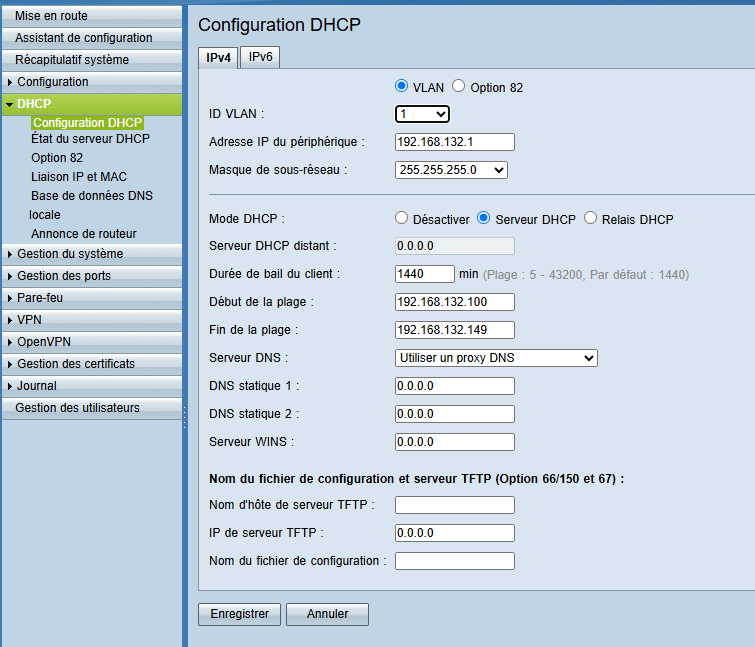Open the Serveur DNS dropdown
The image size is (755, 647).
click(496, 358)
